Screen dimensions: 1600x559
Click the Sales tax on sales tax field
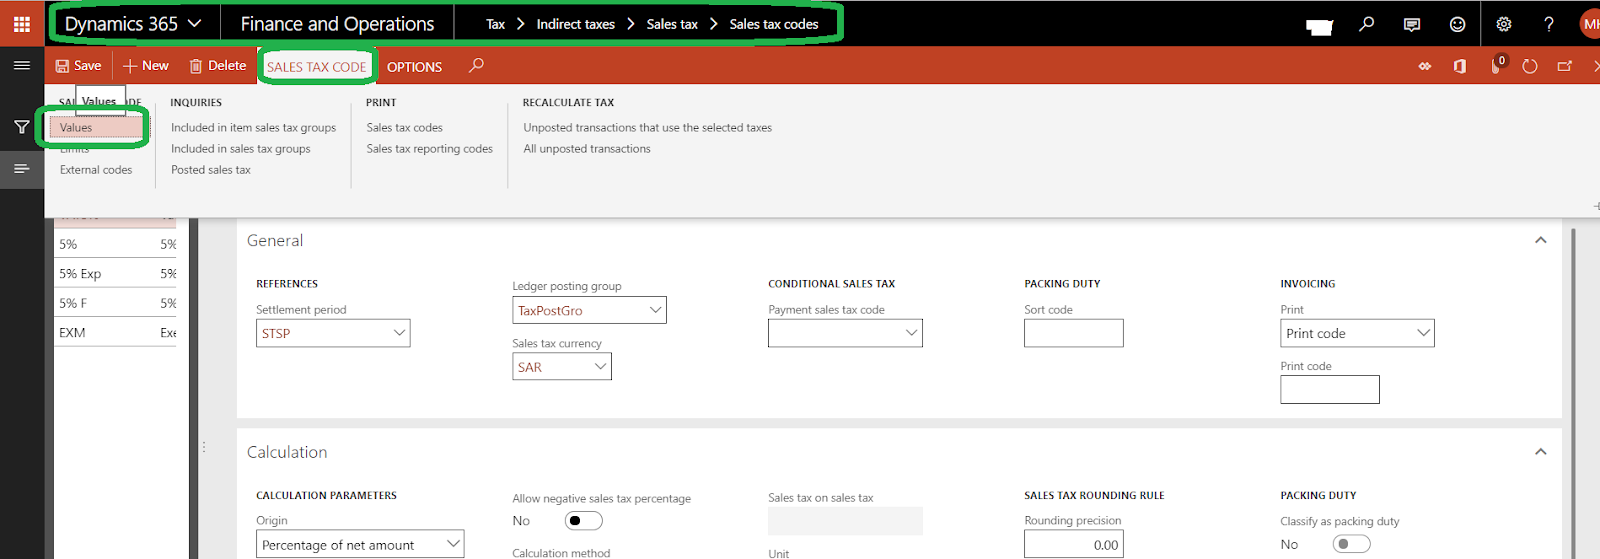pyautogui.click(x=845, y=521)
